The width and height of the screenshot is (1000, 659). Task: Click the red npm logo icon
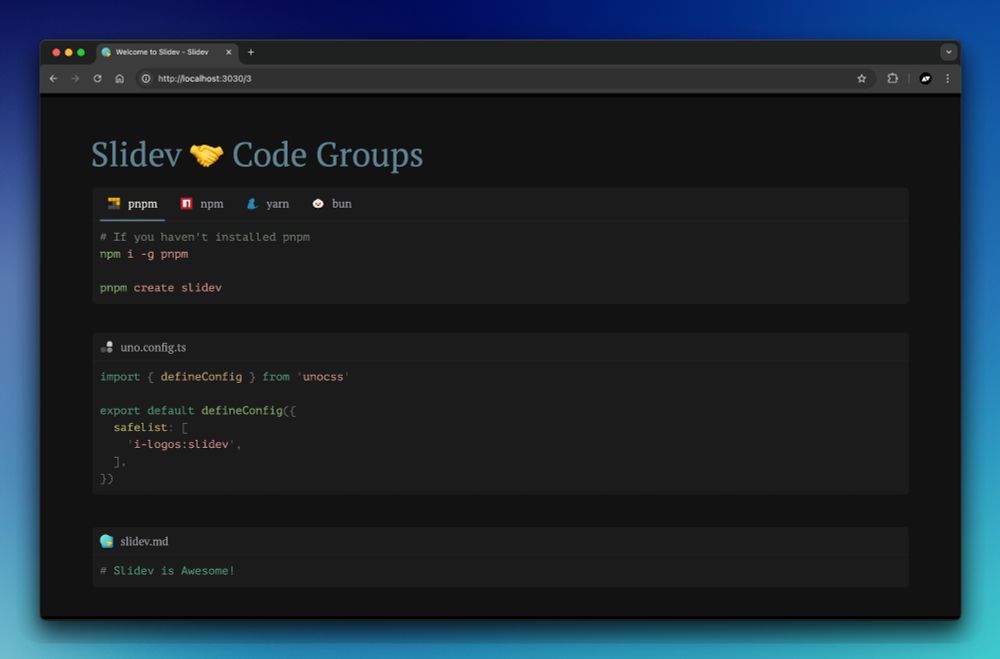[x=186, y=204]
